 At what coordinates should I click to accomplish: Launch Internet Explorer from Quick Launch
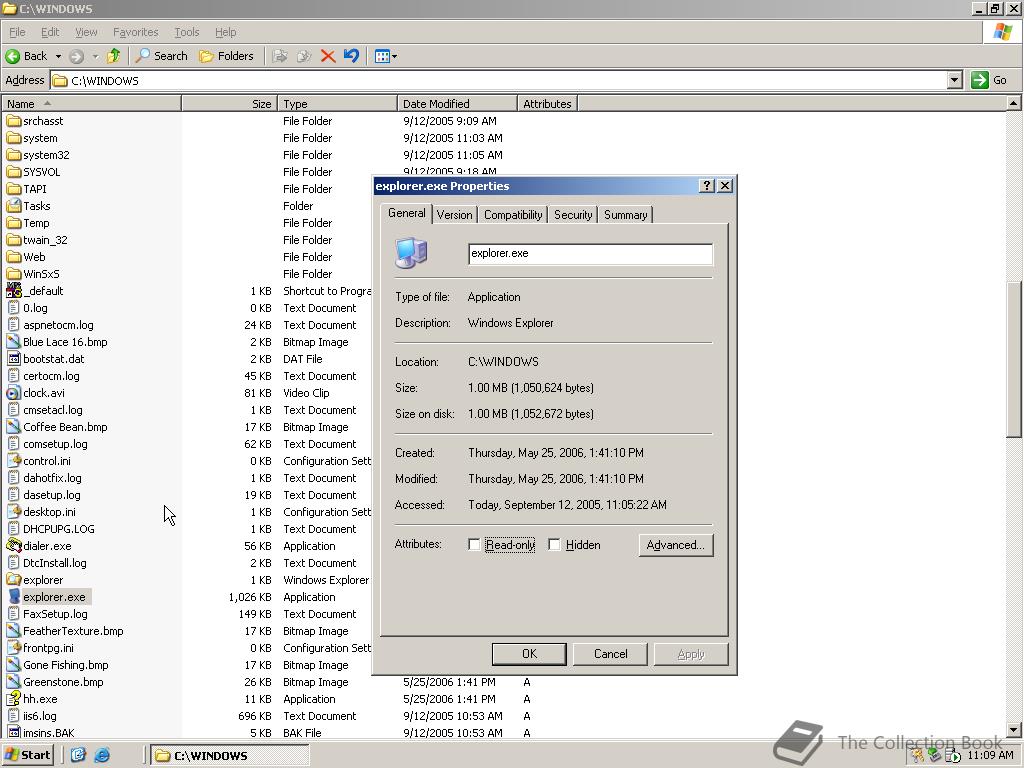(x=102, y=755)
